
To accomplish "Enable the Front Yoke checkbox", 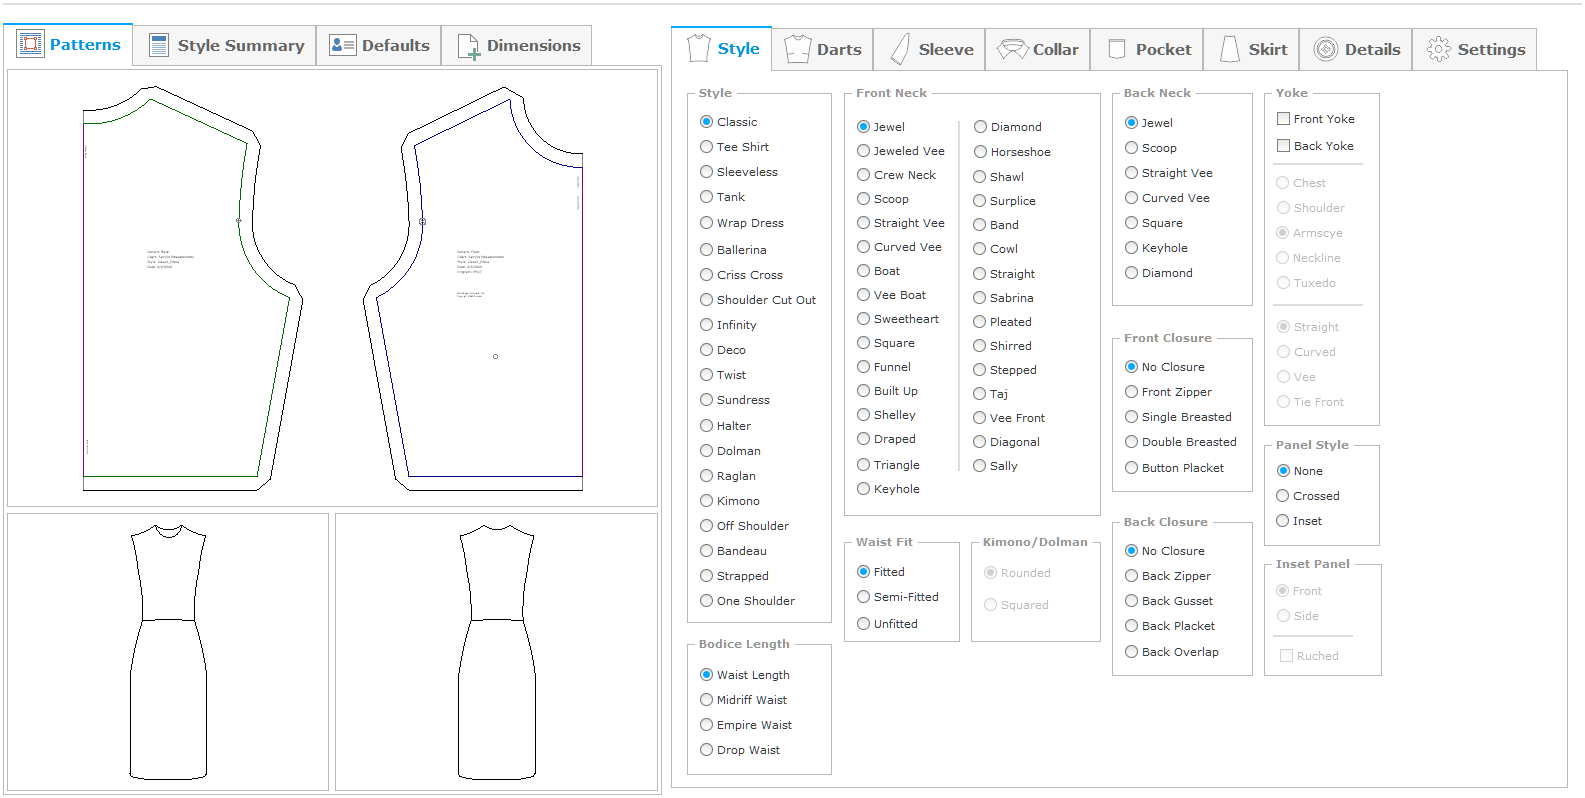I will point(1283,119).
